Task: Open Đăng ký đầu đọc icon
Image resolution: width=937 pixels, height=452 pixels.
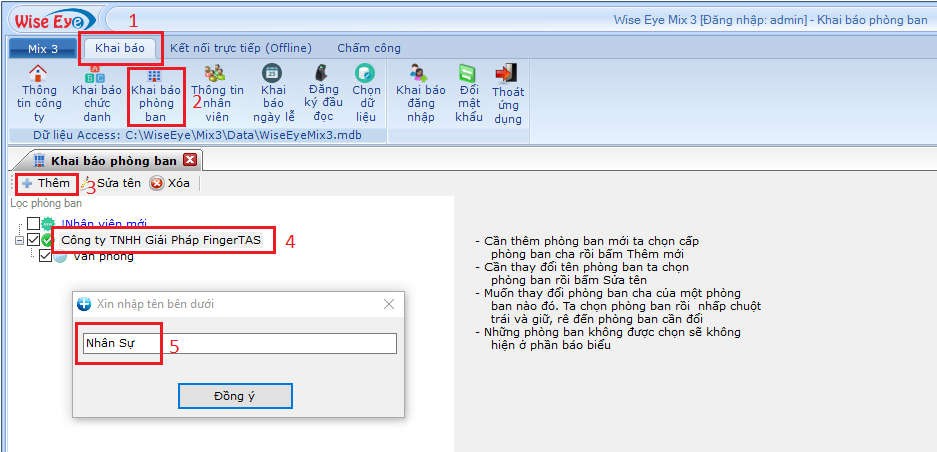Action: [x=323, y=74]
